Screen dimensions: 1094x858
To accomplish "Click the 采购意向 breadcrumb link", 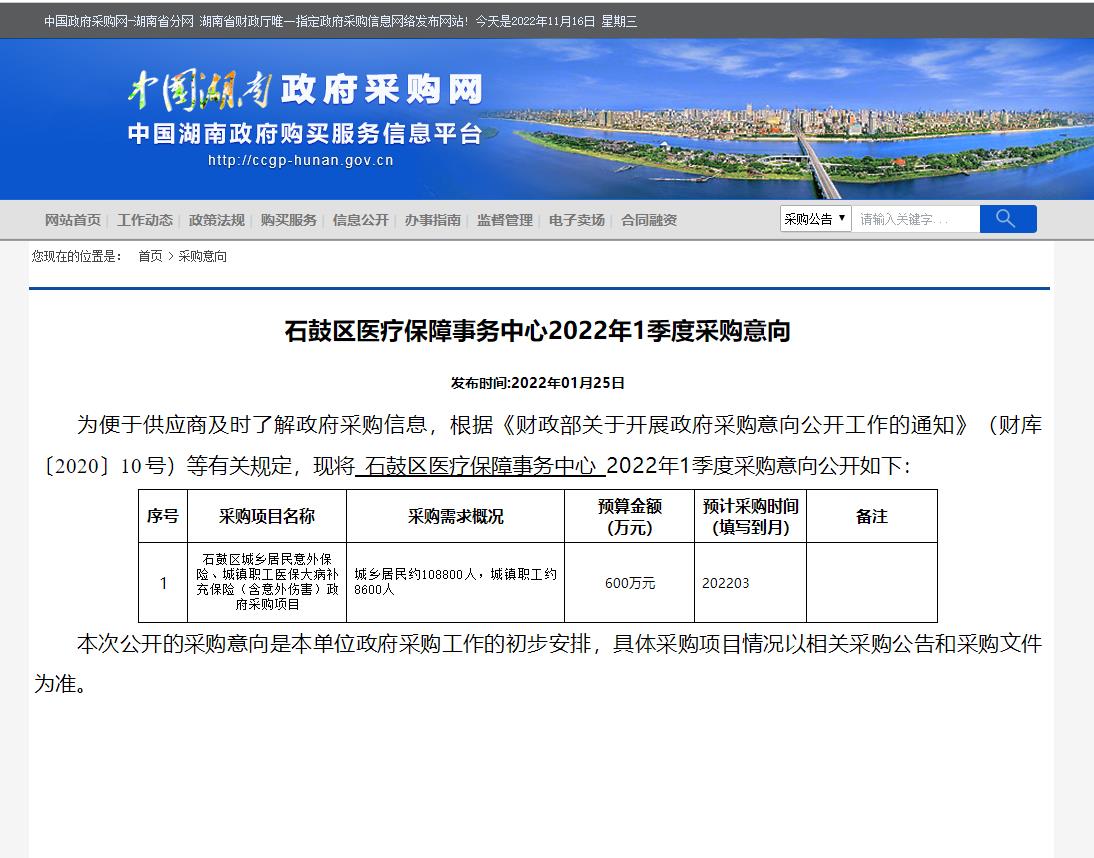I will point(202,256).
